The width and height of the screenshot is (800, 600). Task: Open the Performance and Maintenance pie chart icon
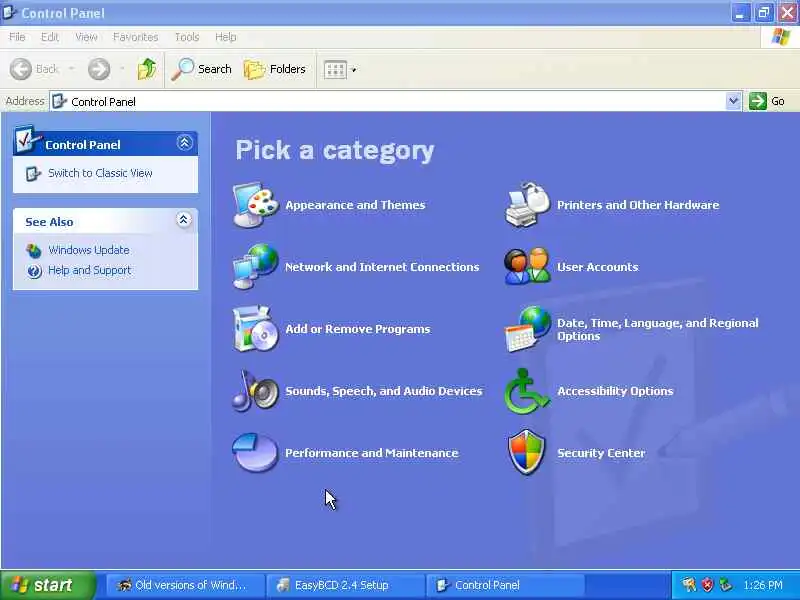pos(256,453)
